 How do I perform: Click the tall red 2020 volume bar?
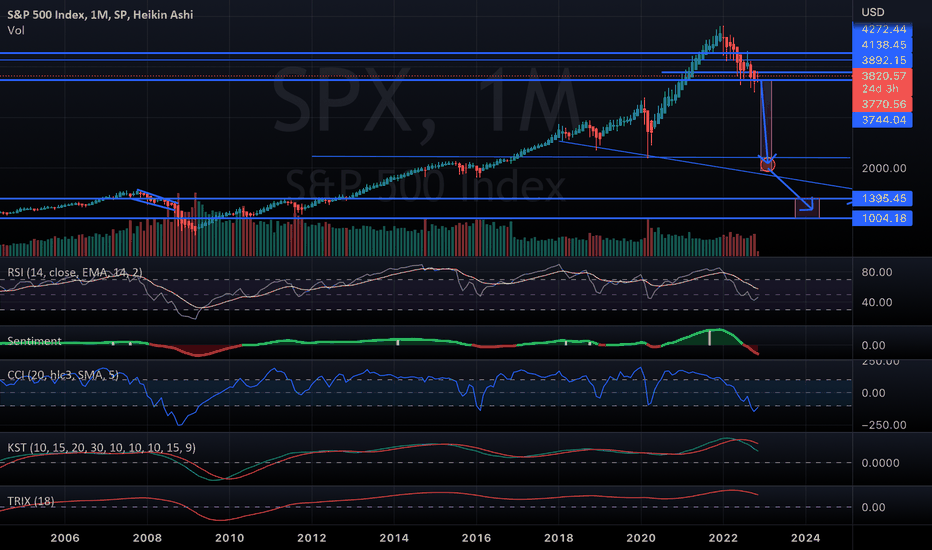pyautogui.click(x=648, y=238)
